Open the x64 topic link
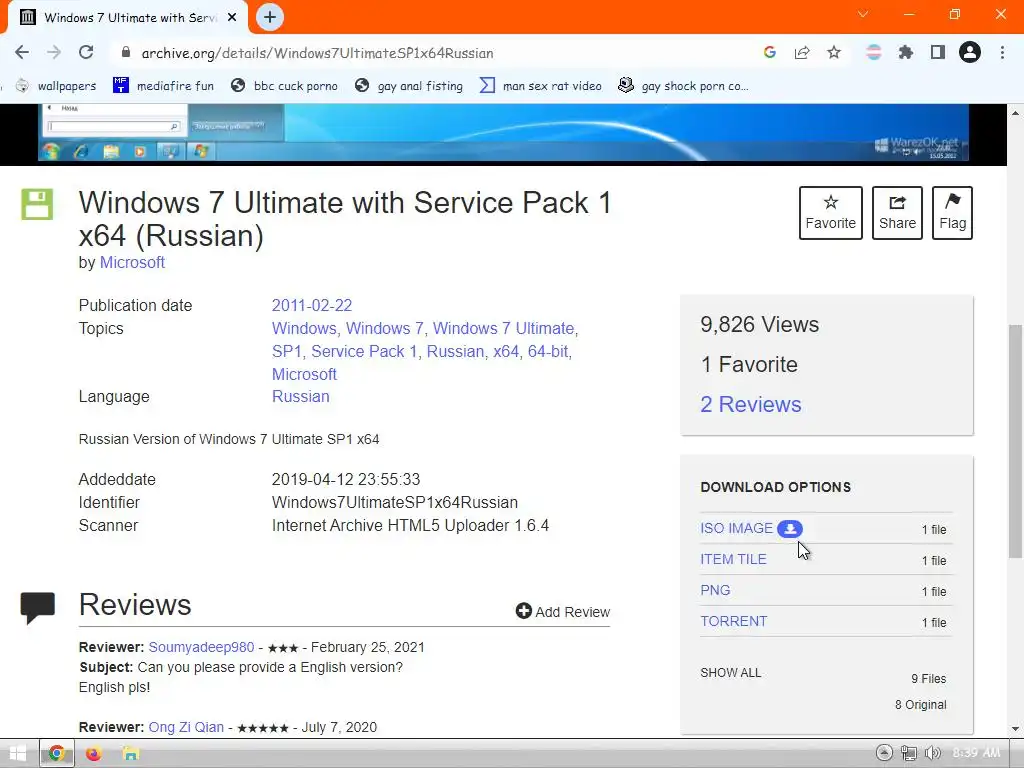 coord(506,351)
